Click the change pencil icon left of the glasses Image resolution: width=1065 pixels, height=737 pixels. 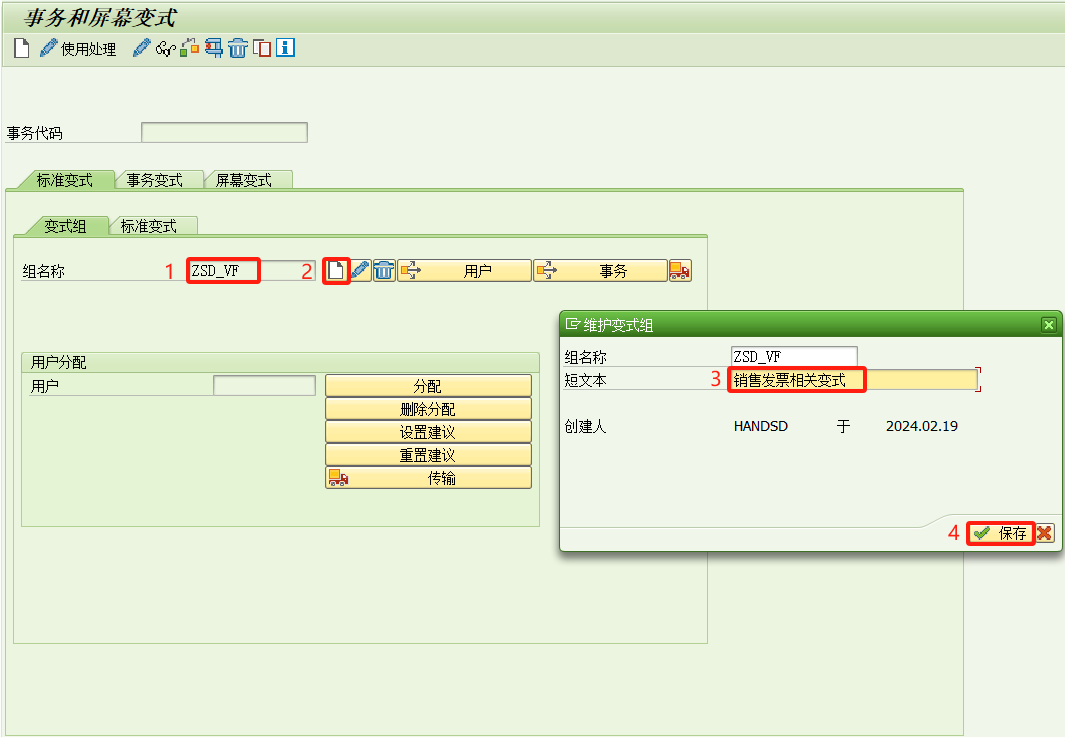coord(141,48)
